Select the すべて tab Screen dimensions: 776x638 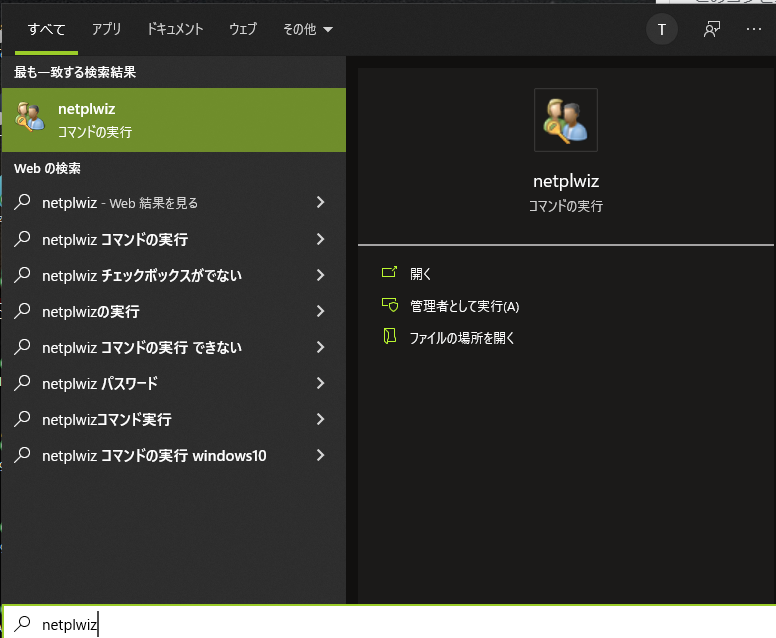coord(46,30)
